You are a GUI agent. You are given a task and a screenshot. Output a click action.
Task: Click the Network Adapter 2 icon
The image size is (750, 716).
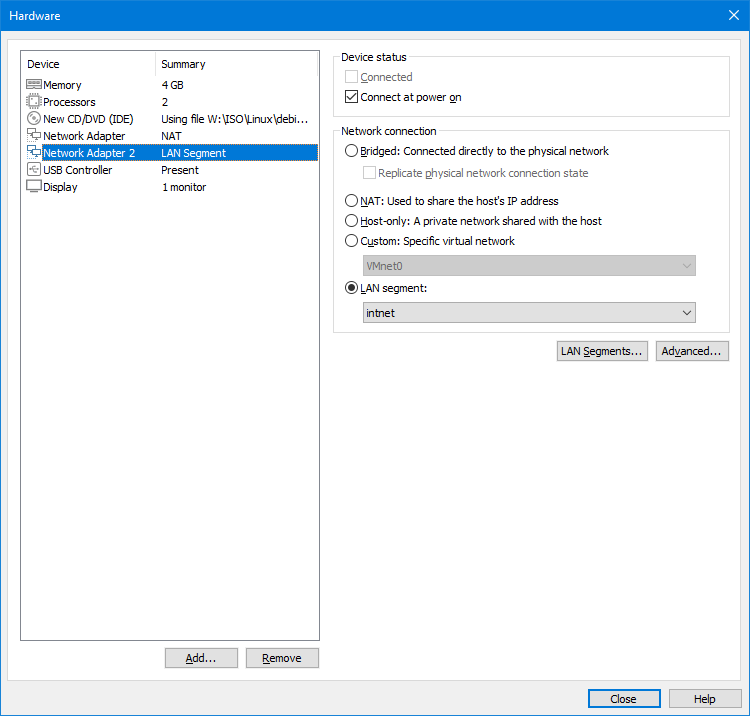pos(33,153)
